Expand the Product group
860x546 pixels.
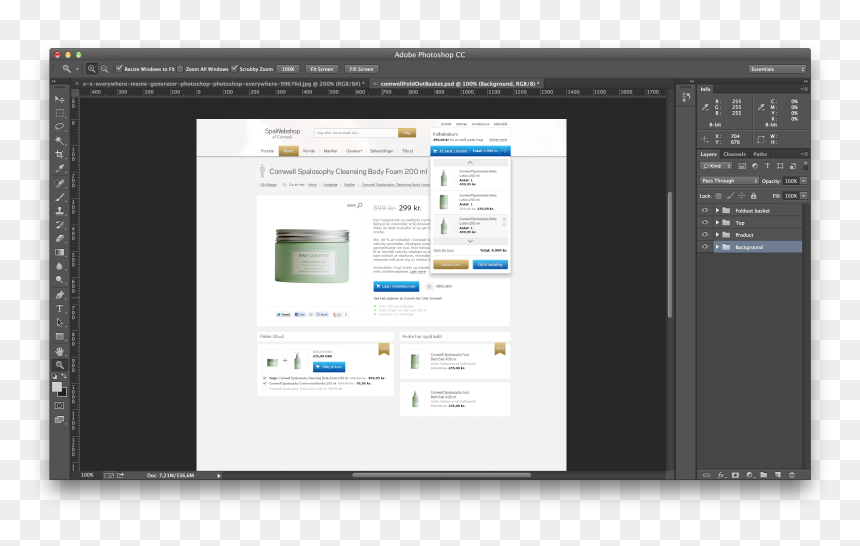click(717, 234)
